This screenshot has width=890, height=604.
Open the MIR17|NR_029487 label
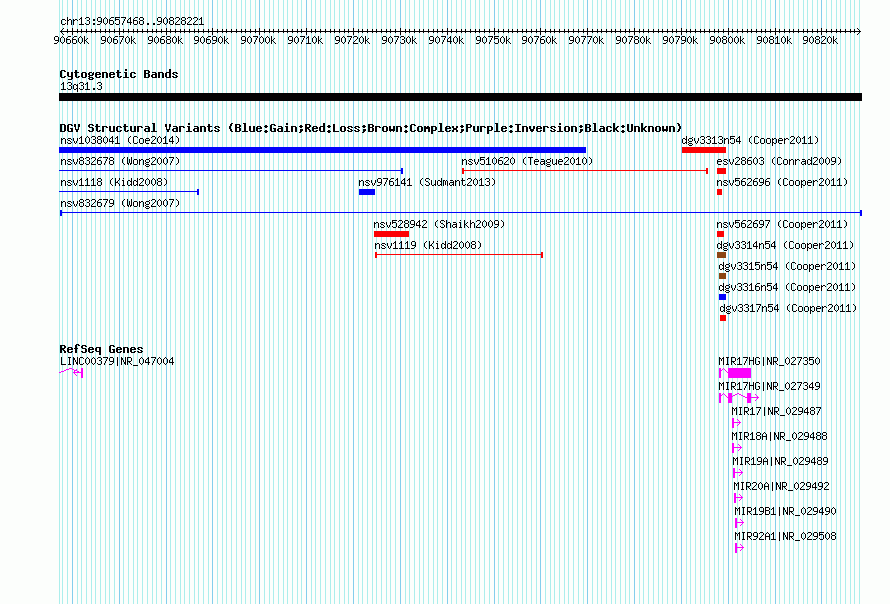click(x=776, y=411)
